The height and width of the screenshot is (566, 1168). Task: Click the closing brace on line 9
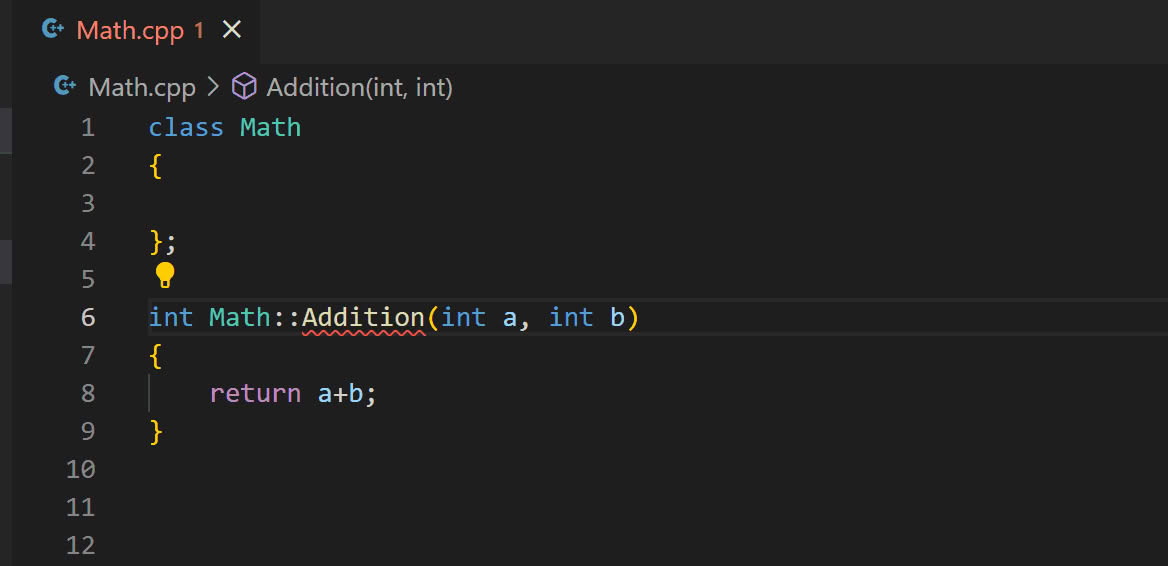pyautogui.click(x=155, y=431)
